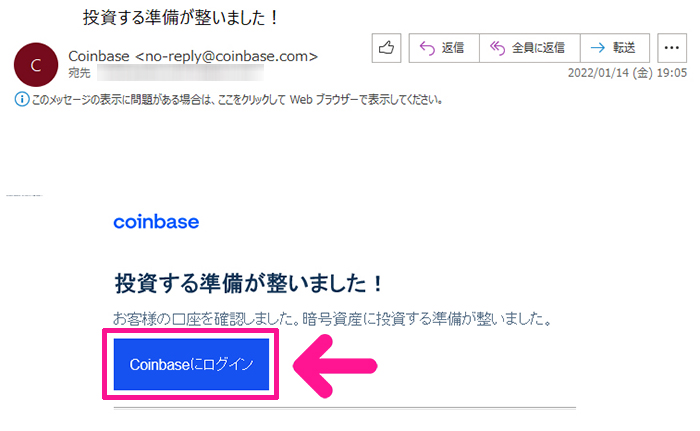This screenshot has width=700, height=431.
Task: Click the subject line at the top
Action: (x=181, y=17)
